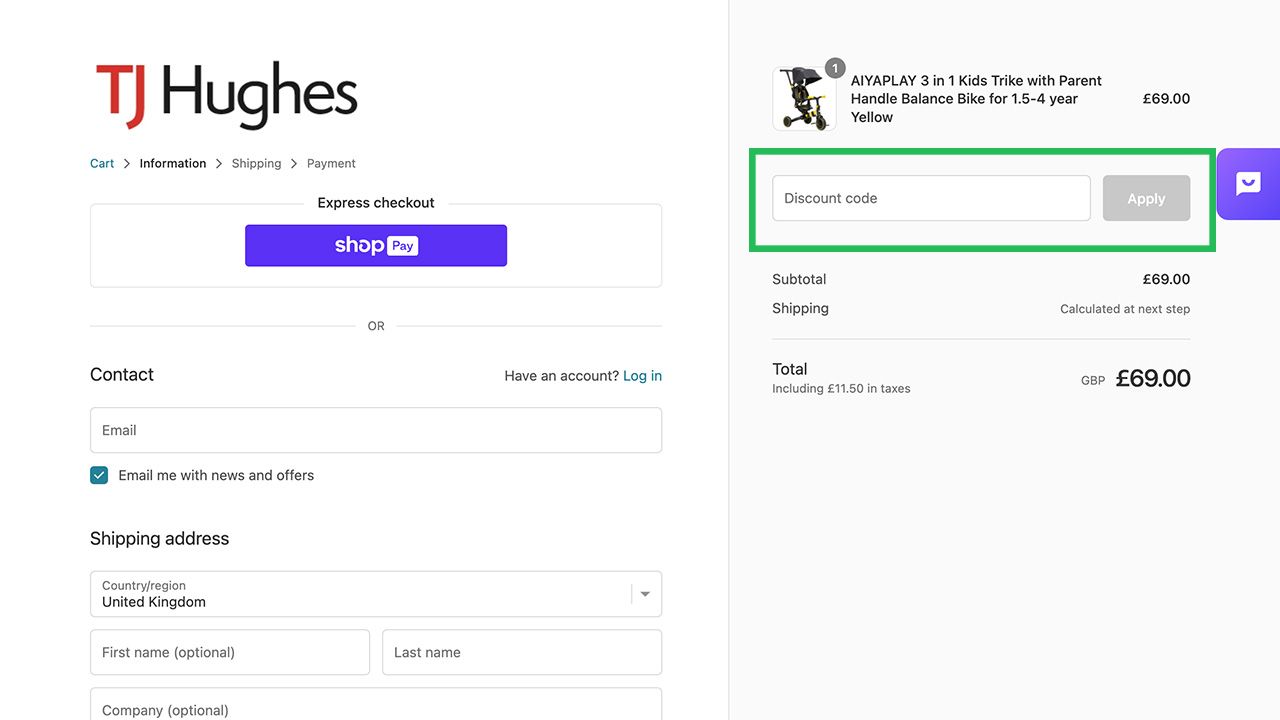Select the Payment breadcrumb step
Screen dimensions: 1280x720
pyautogui.click(x=331, y=163)
